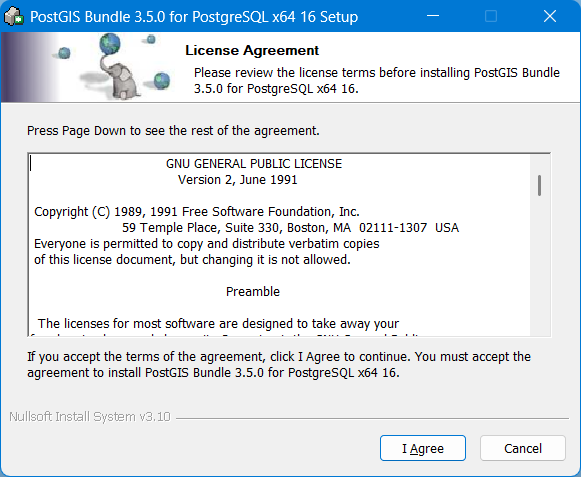Viewport: 581px width, 477px height.
Task: Click the 59 Temple Place address line
Action: click(x=290, y=228)
